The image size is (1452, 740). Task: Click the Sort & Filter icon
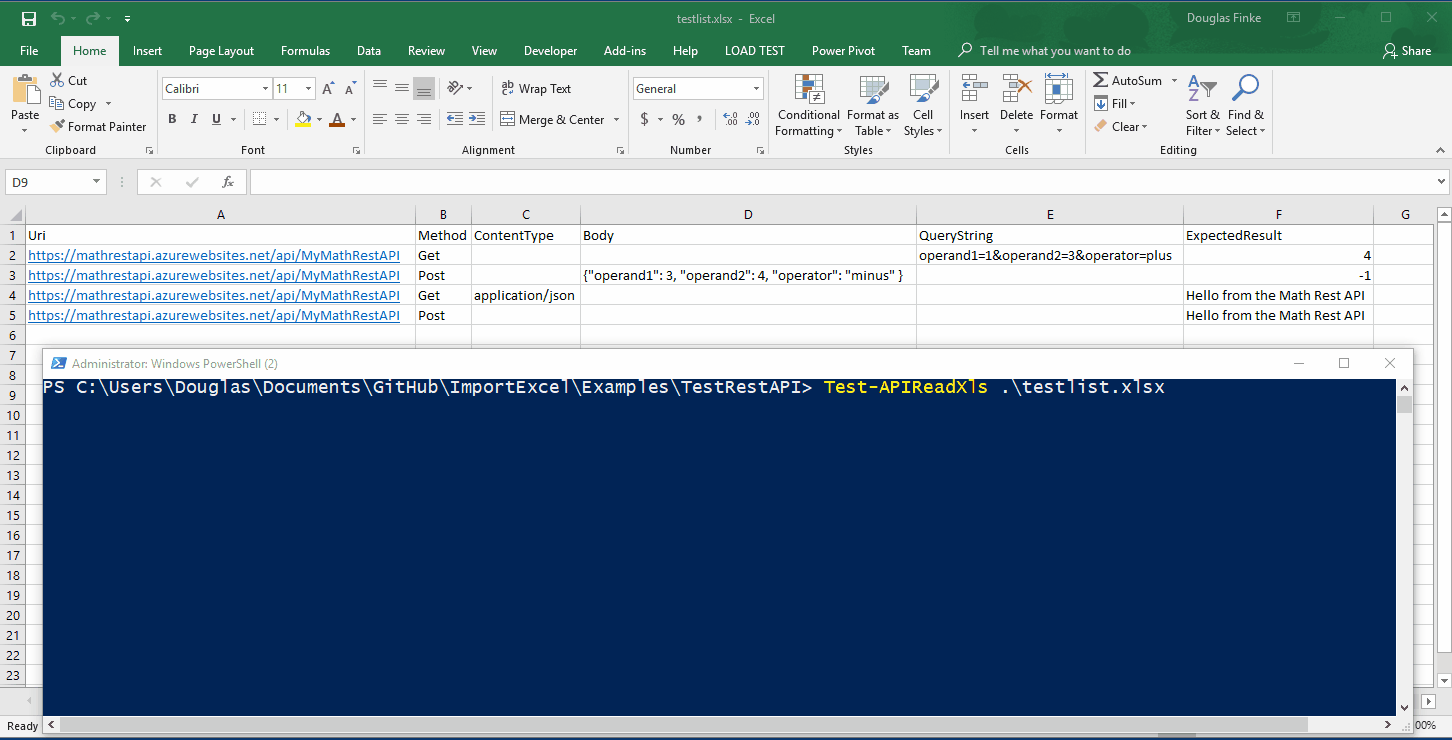pos(1202,106)
